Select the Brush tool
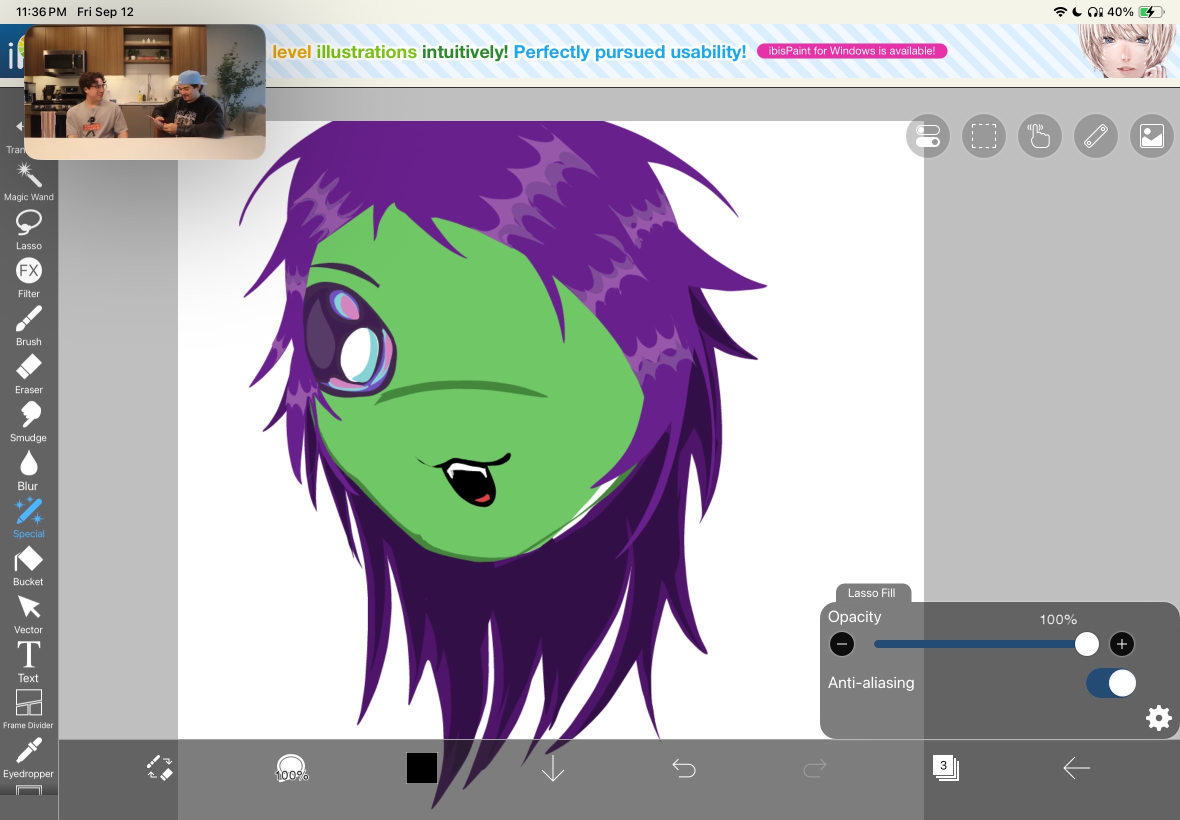The width and height of the screenshot is (1180, 820). (29, 326)
